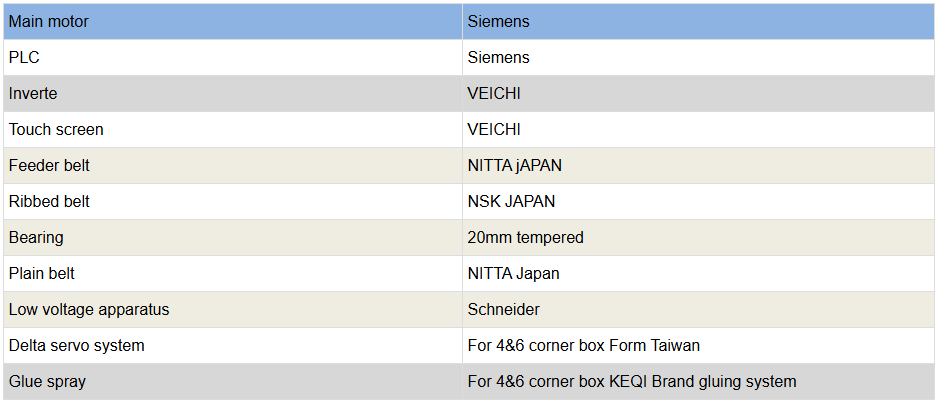Select the Siemens value in PLC row
This screenshot has width=943, height=401.
click(x=498, y=57)
